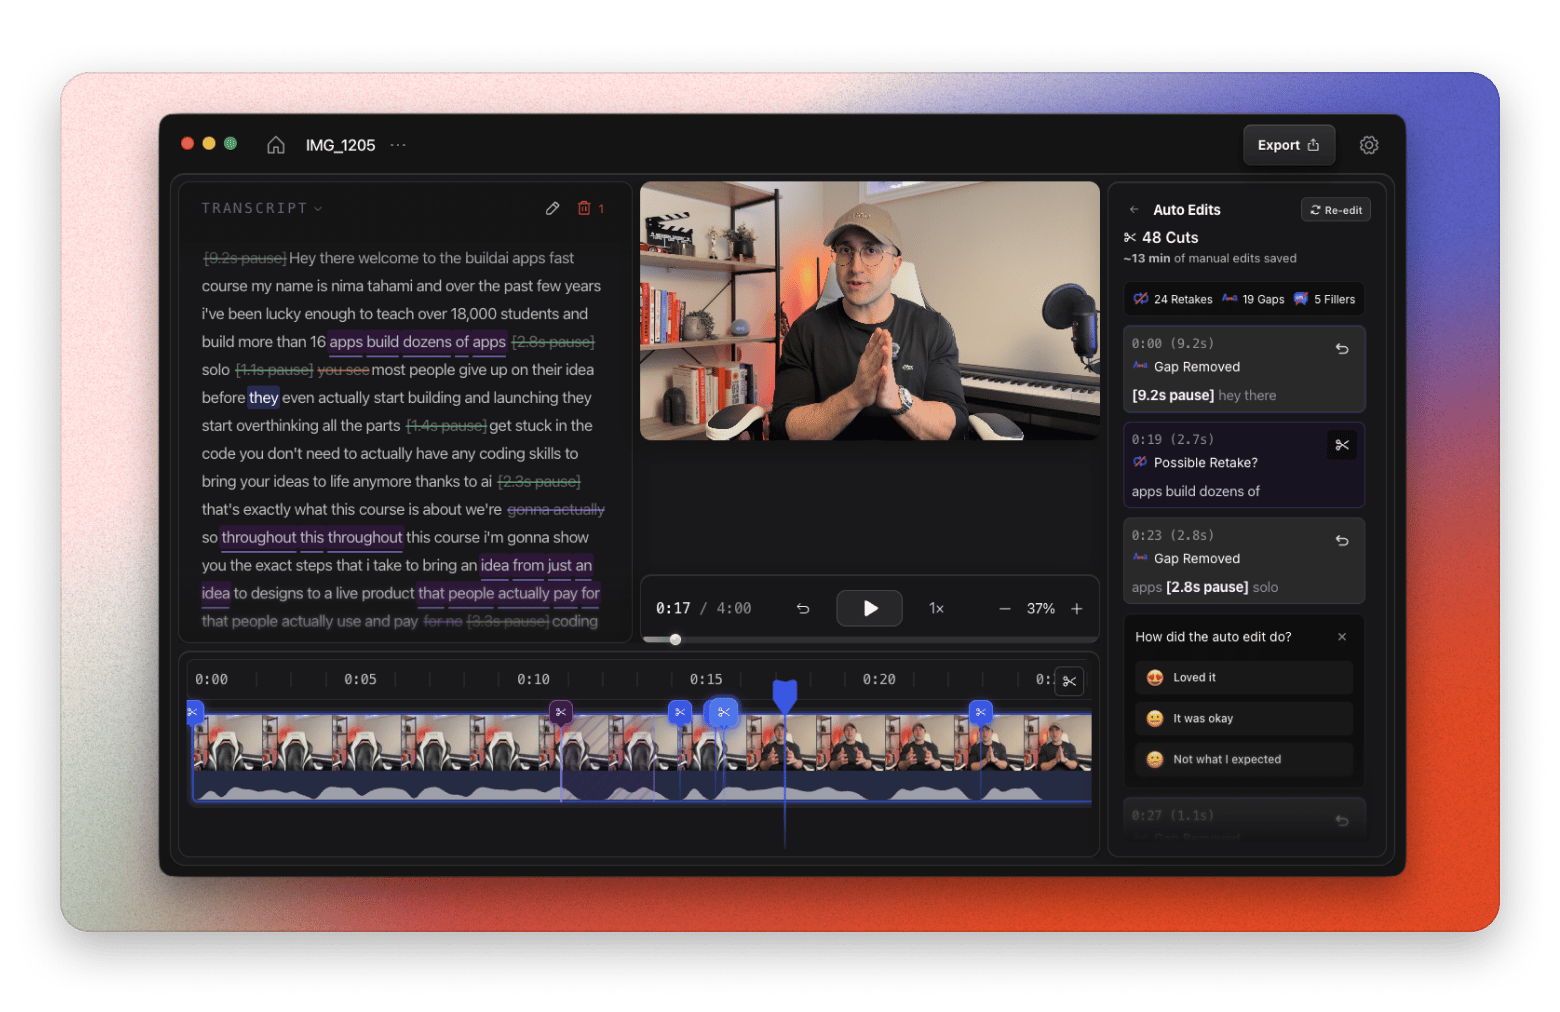Click highlighted word 'they' in transcript
Image resolution: width=1560 pixels, height=1012 pixels.
[x=264, y=398]
